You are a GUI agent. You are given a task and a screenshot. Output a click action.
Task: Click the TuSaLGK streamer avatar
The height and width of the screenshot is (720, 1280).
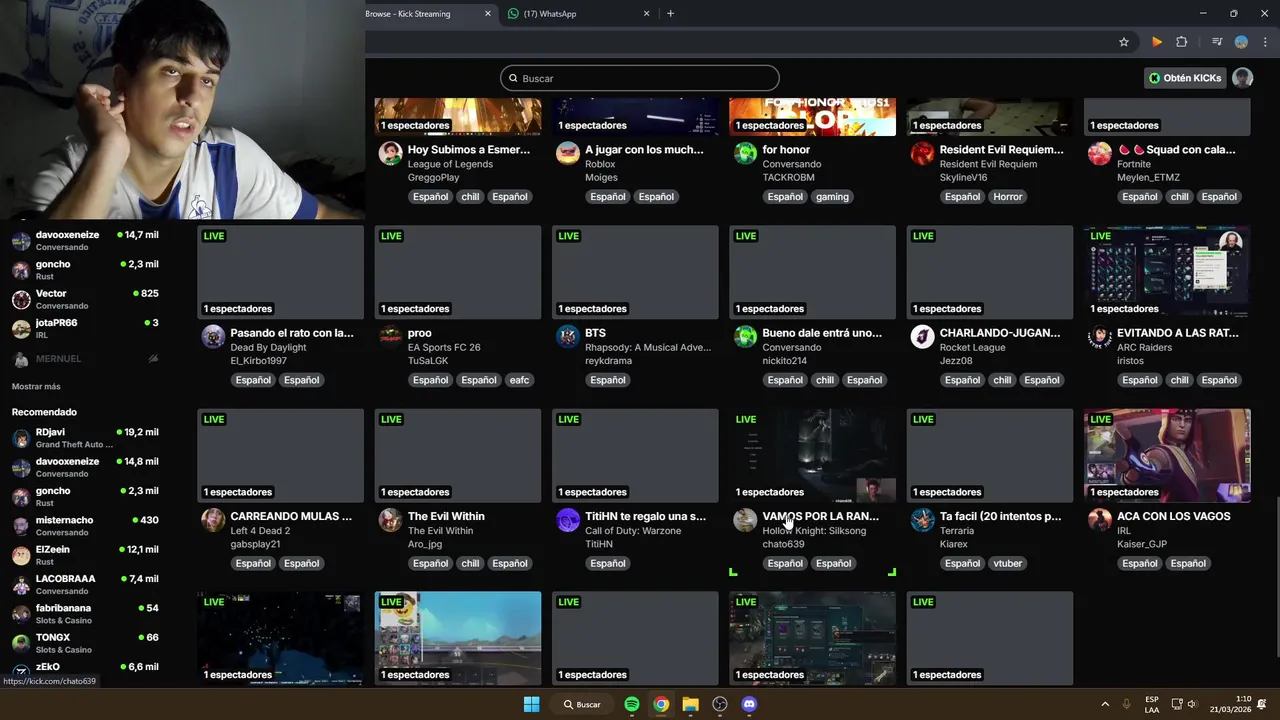[x=390, y=336]
